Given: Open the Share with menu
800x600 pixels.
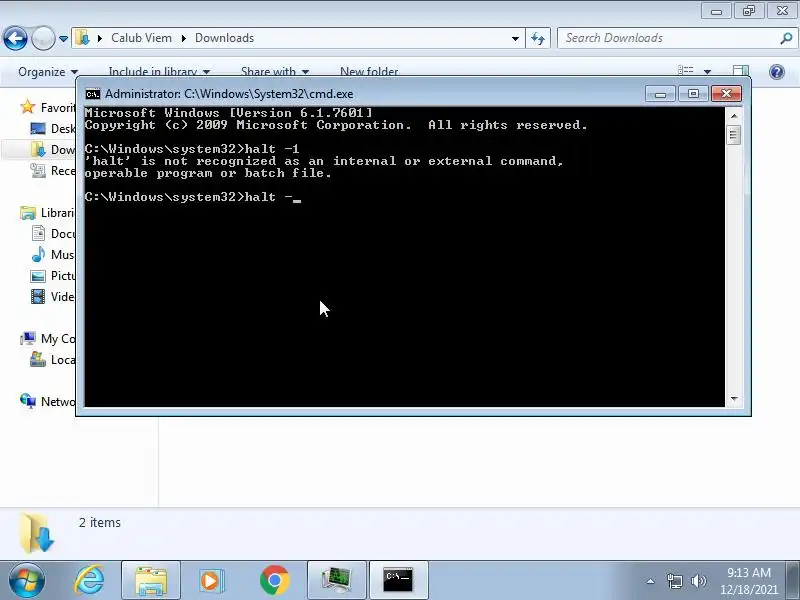Looking at the screenshot, I should pos(274,71).
